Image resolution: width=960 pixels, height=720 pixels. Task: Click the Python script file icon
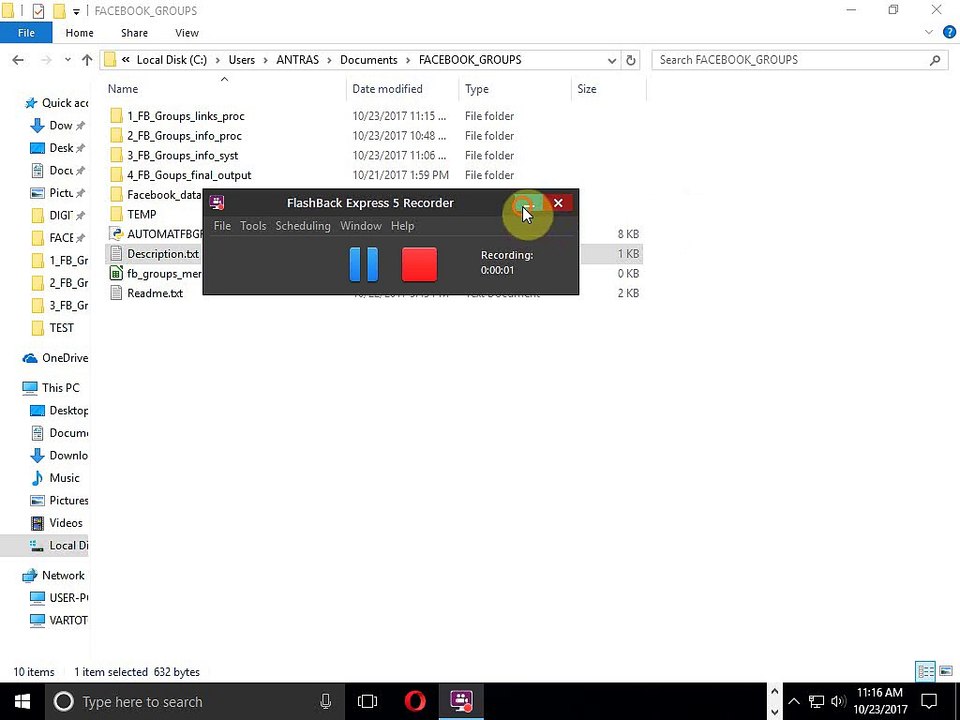tap(116, 233)
